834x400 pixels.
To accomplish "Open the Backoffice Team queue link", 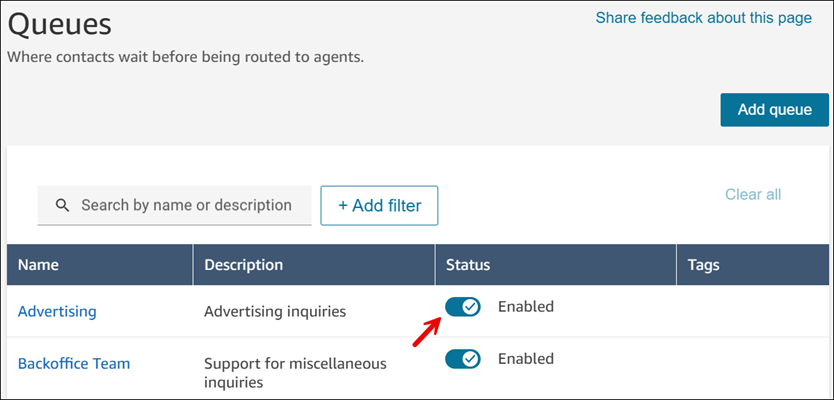I will pyautogui.click(x=74, y=363).
